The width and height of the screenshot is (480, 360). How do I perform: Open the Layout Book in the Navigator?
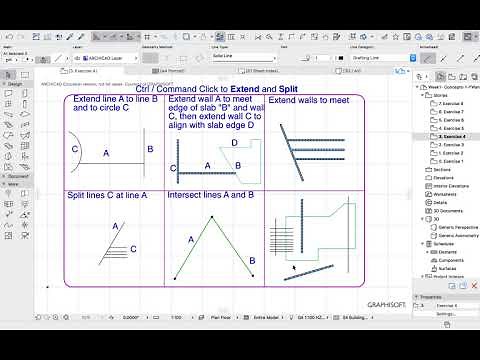click(463, 77)
